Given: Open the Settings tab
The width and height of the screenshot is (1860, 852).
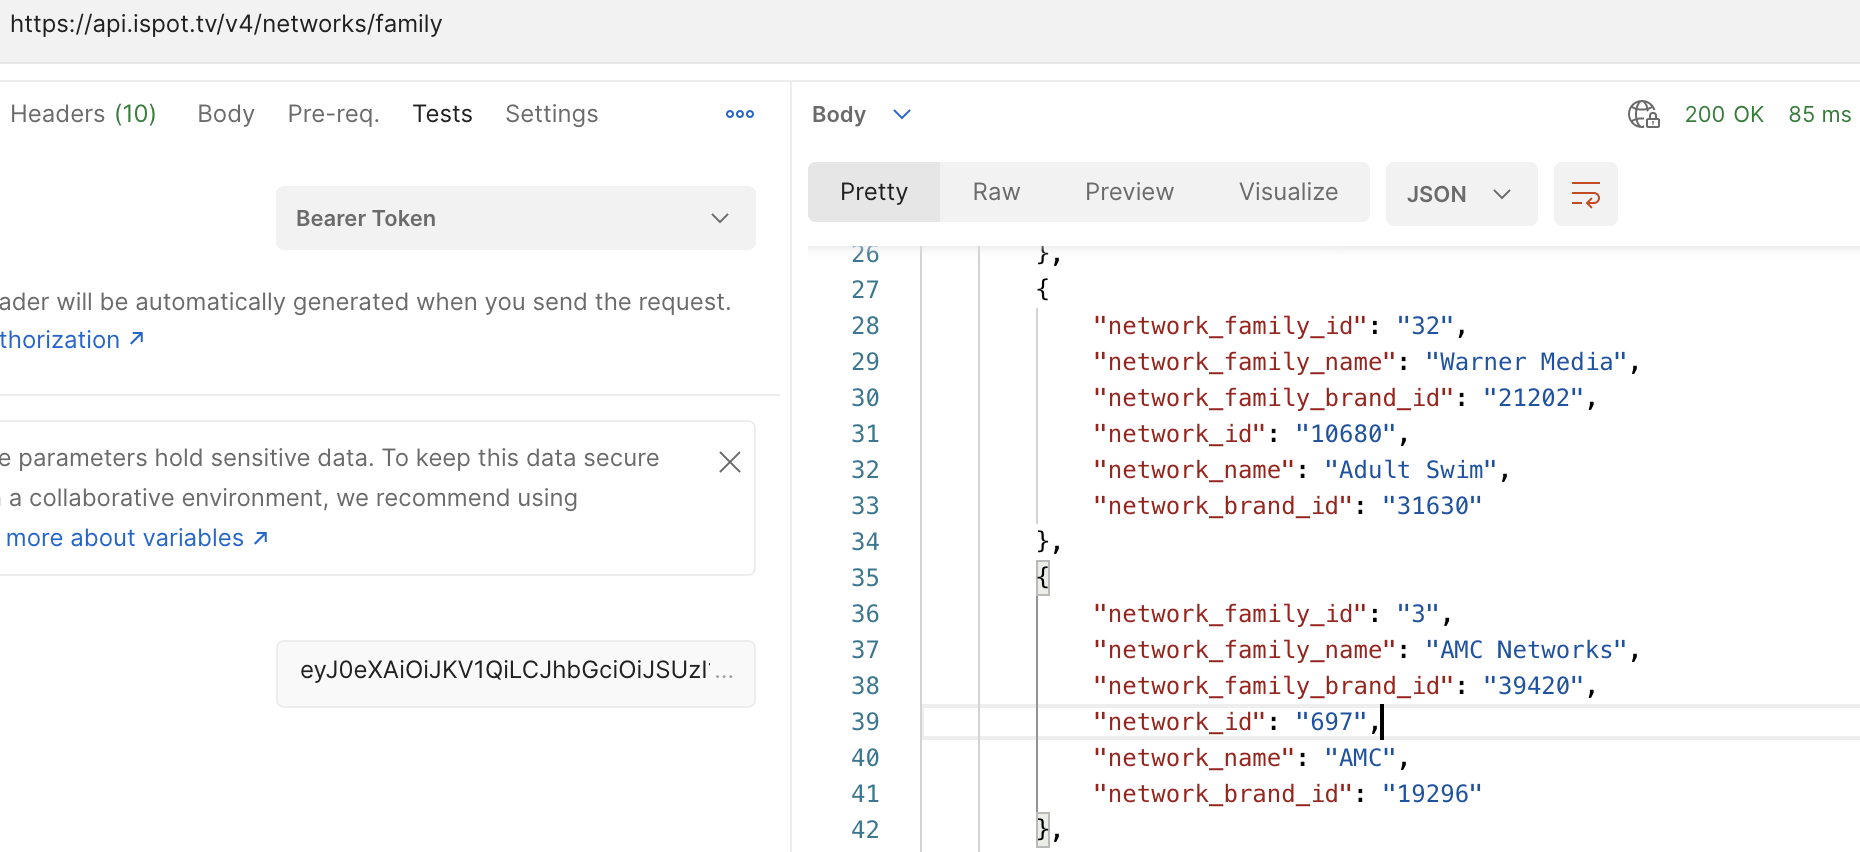Looking at the screenshot, I should click(551, 114).
